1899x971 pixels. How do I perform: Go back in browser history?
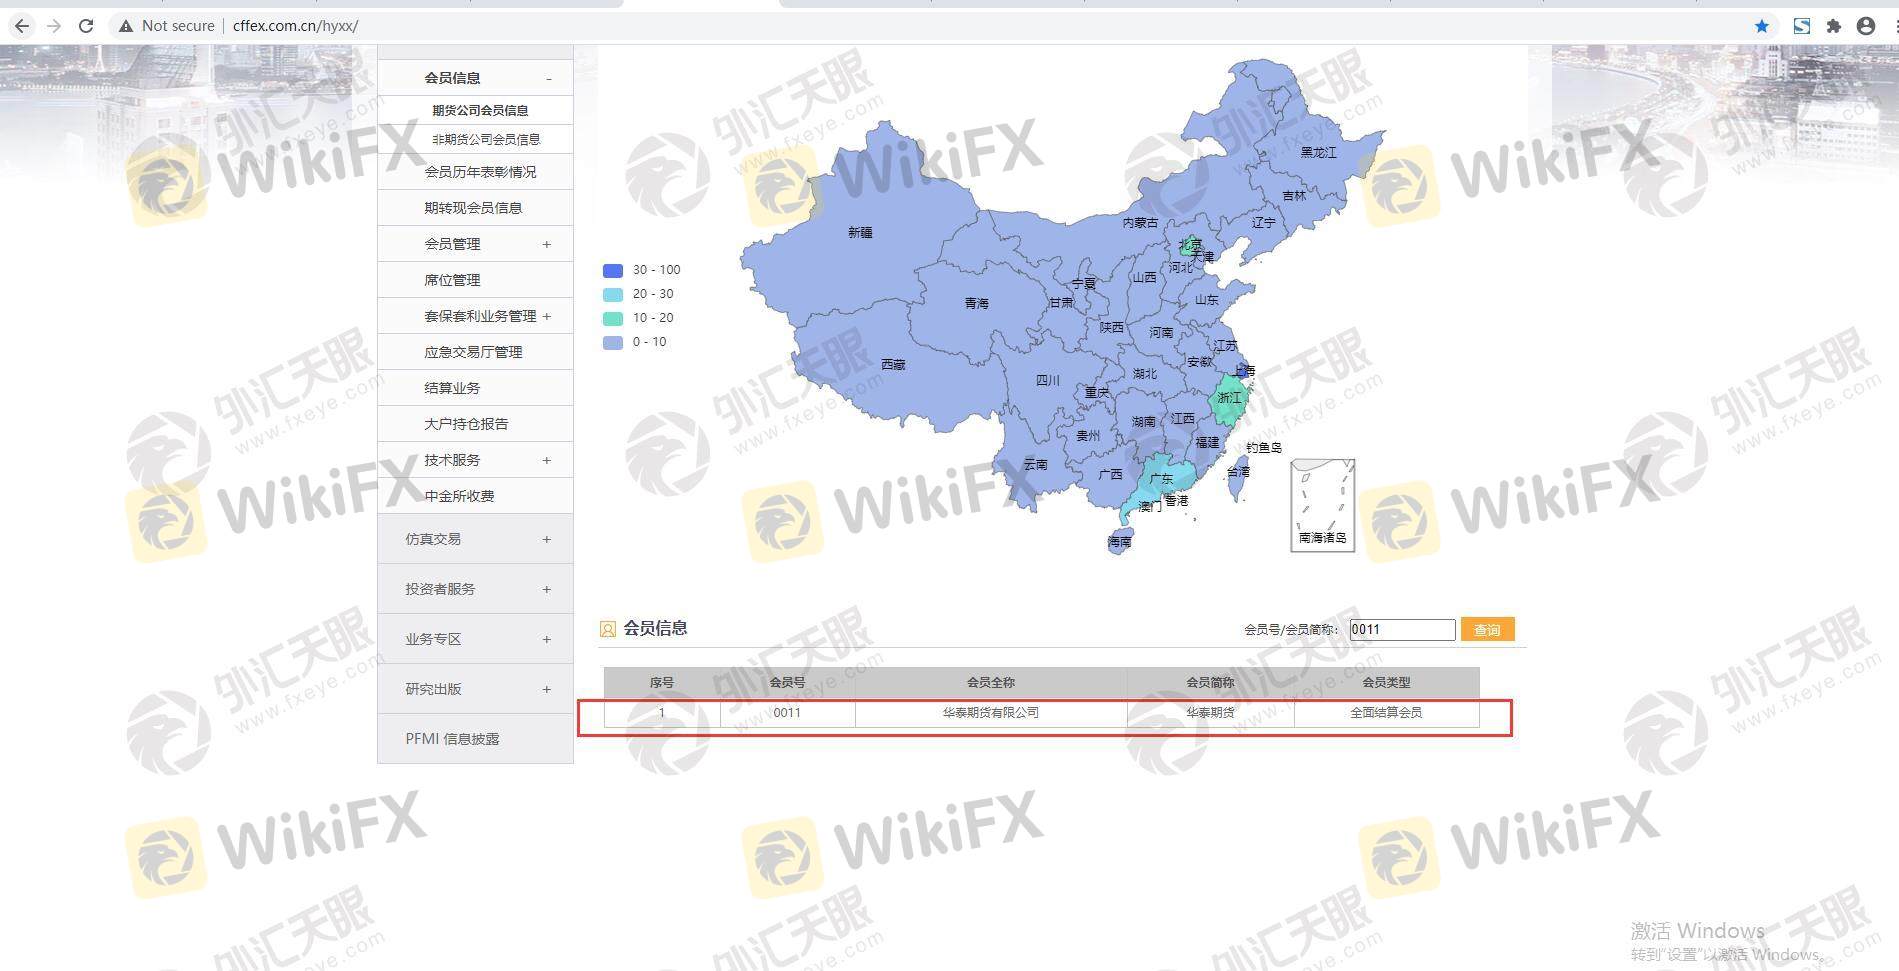click(22, 26)
